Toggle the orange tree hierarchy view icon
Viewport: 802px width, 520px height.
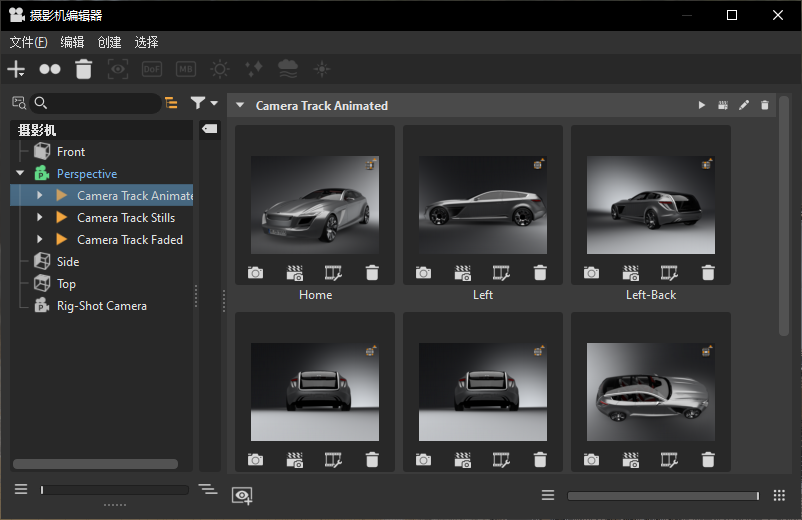[171, 103]
